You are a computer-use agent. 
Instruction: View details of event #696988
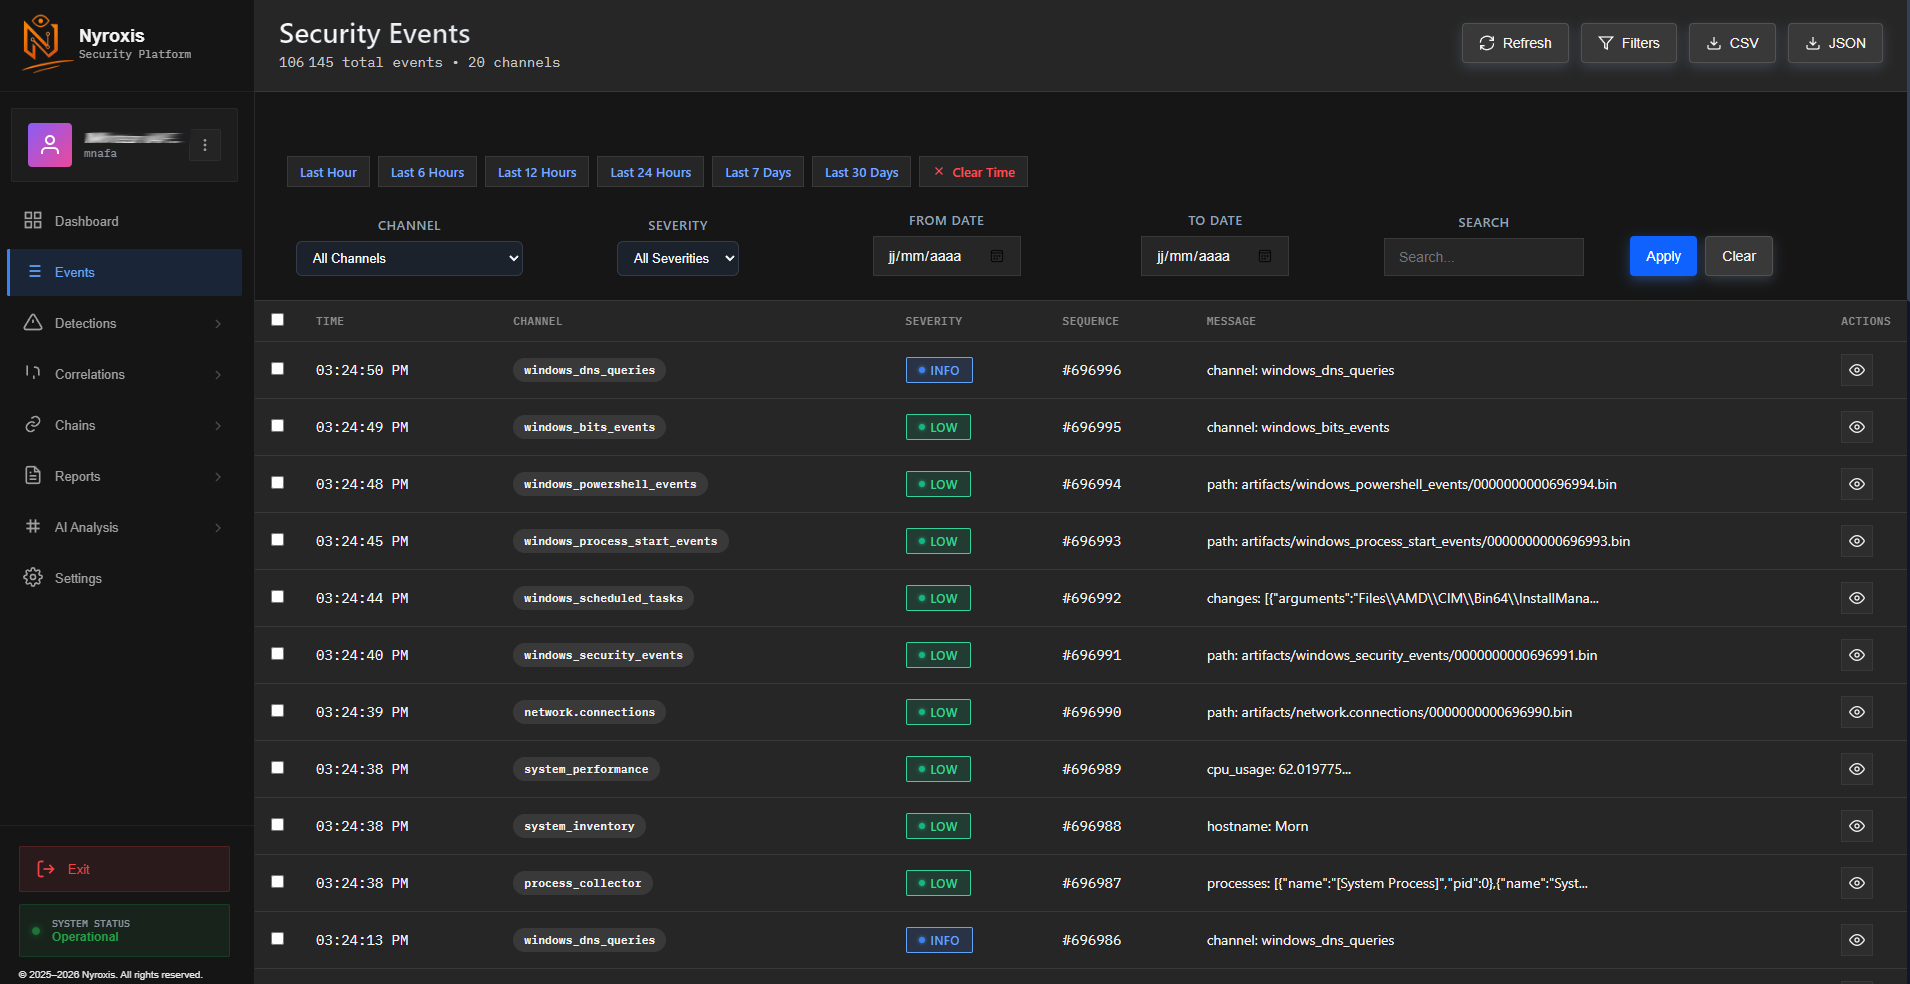point(1857,826)
